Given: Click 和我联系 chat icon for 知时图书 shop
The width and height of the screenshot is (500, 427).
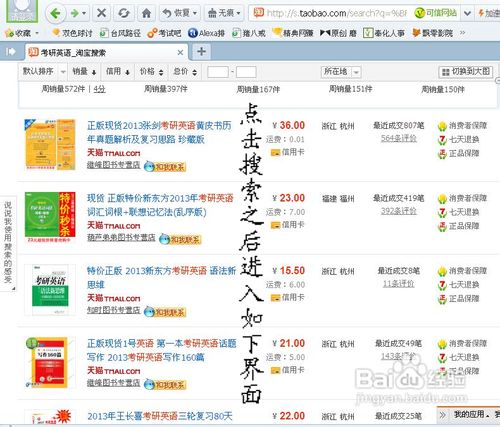Looking at the screenshot, I should [x=165, y=312].
